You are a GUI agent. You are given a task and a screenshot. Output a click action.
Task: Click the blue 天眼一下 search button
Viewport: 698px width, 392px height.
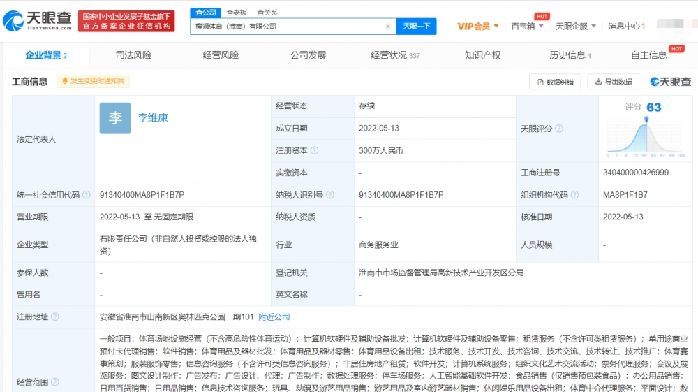tap(416, 26)
